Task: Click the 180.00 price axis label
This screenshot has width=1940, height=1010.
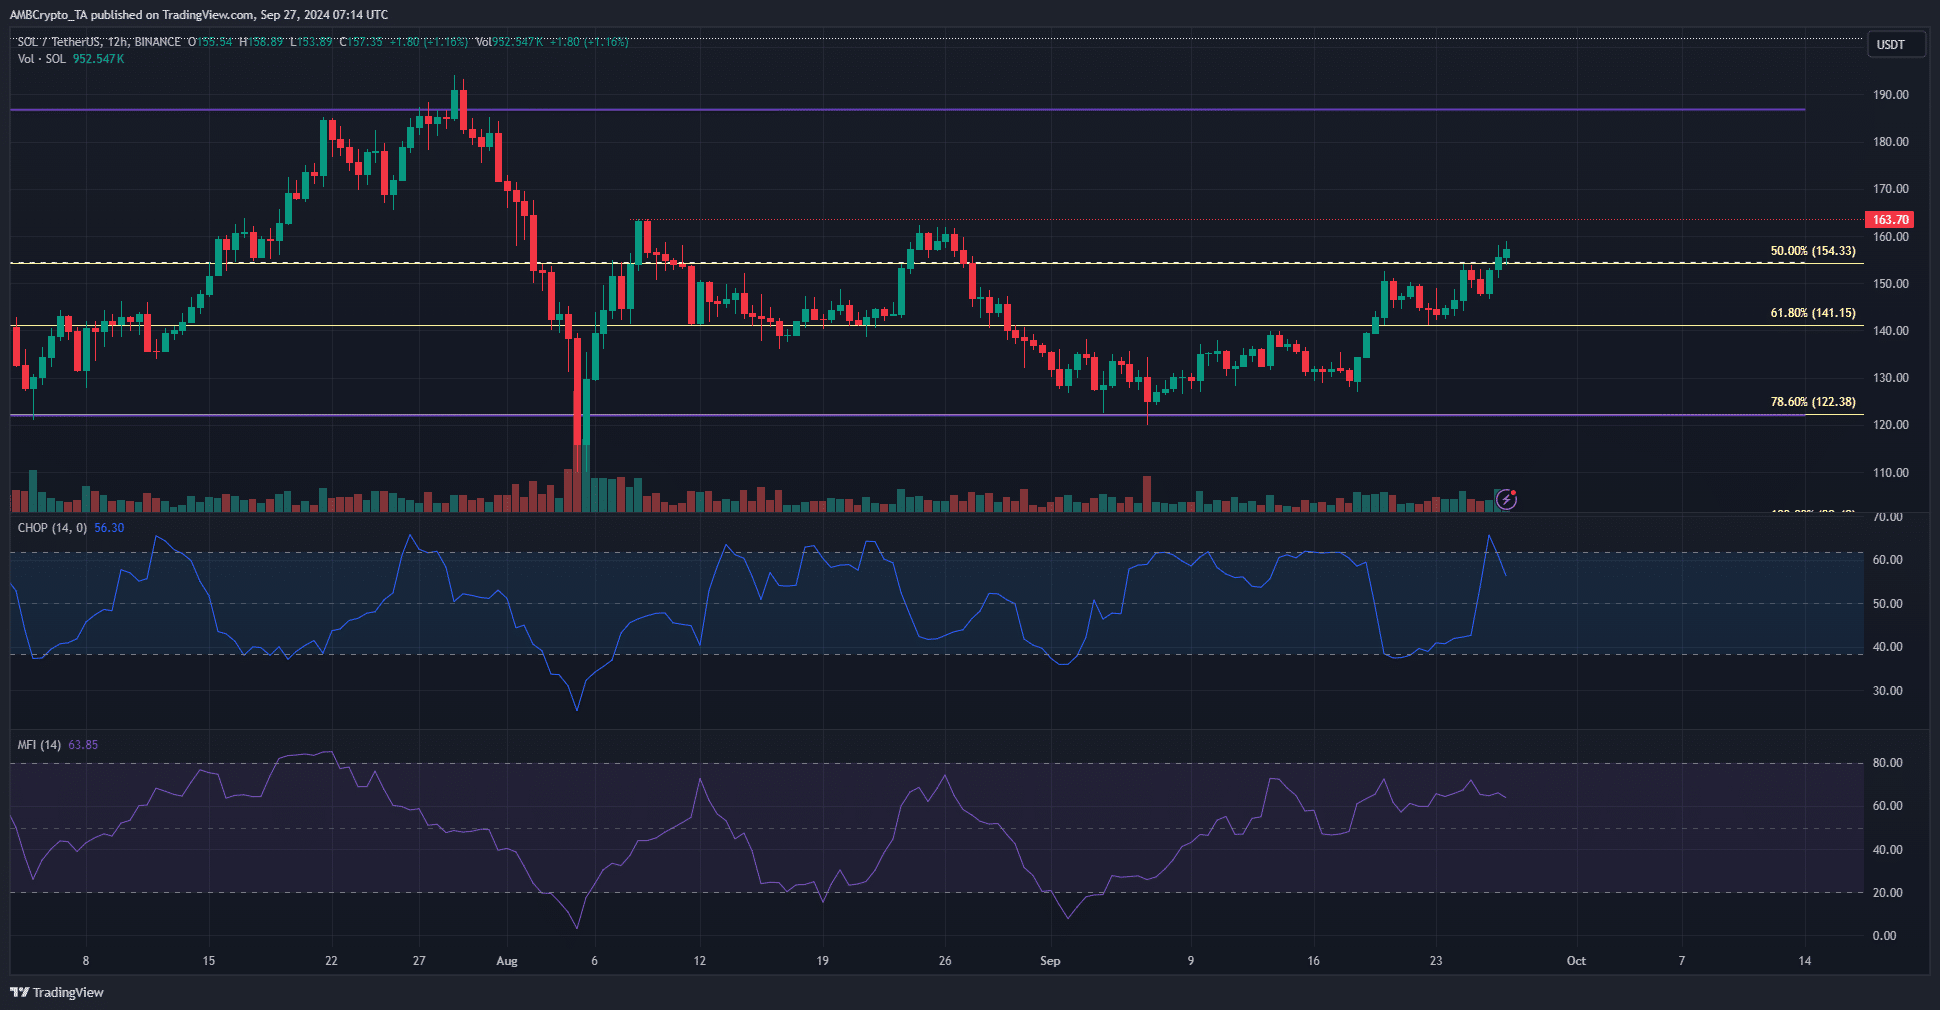Action: click(x=1890, y=142)
